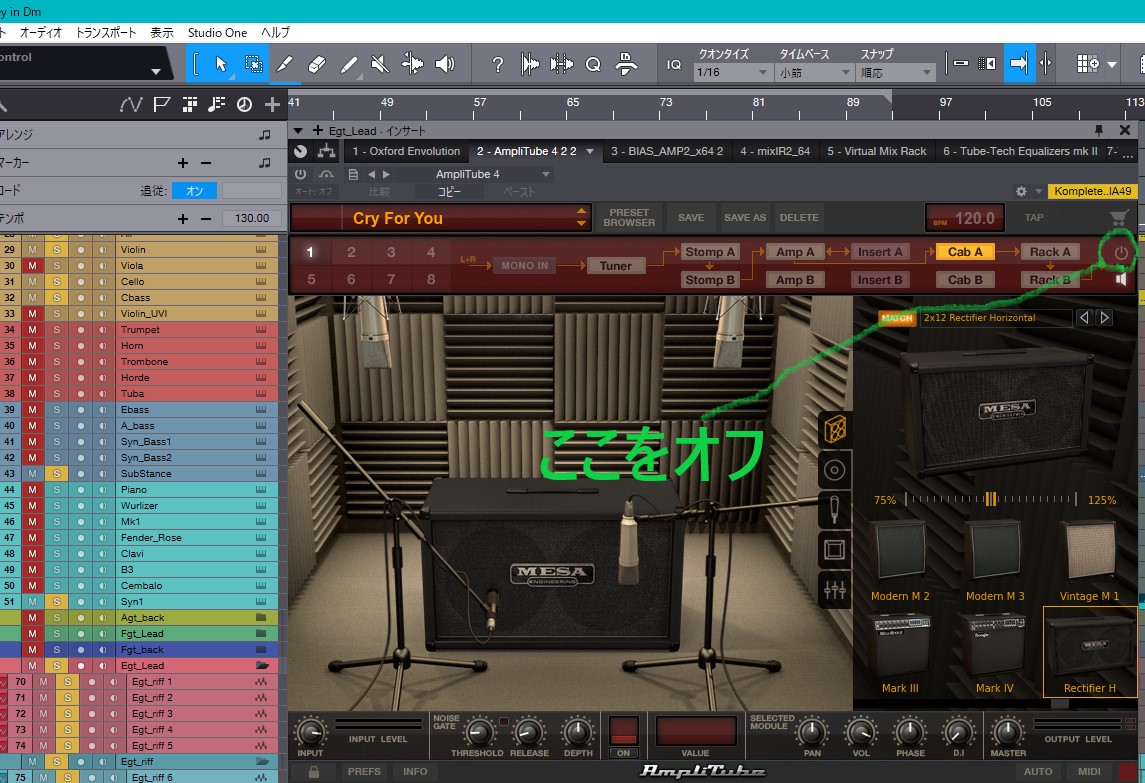Click the DELETE preset button
This screenshot has height=783, width=1145.
pyautogui.click(x=799, y=218)
